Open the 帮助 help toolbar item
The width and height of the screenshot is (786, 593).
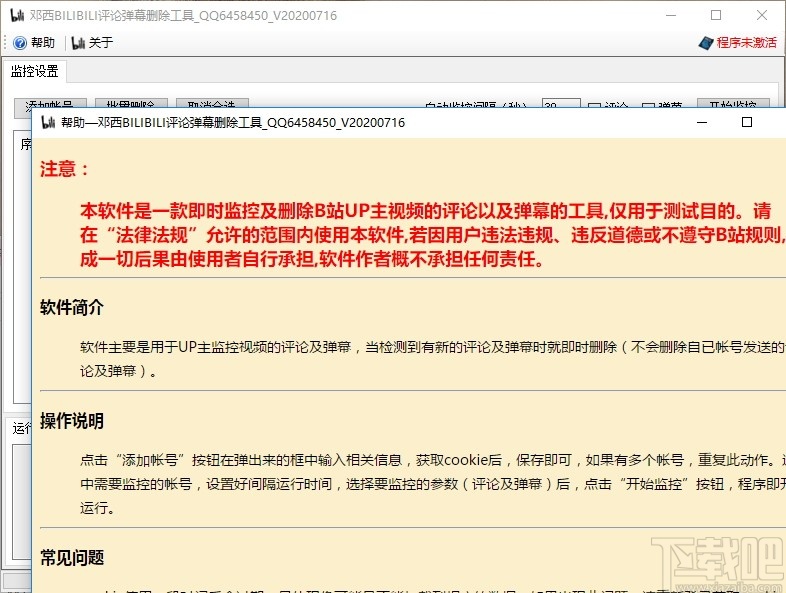34,43
